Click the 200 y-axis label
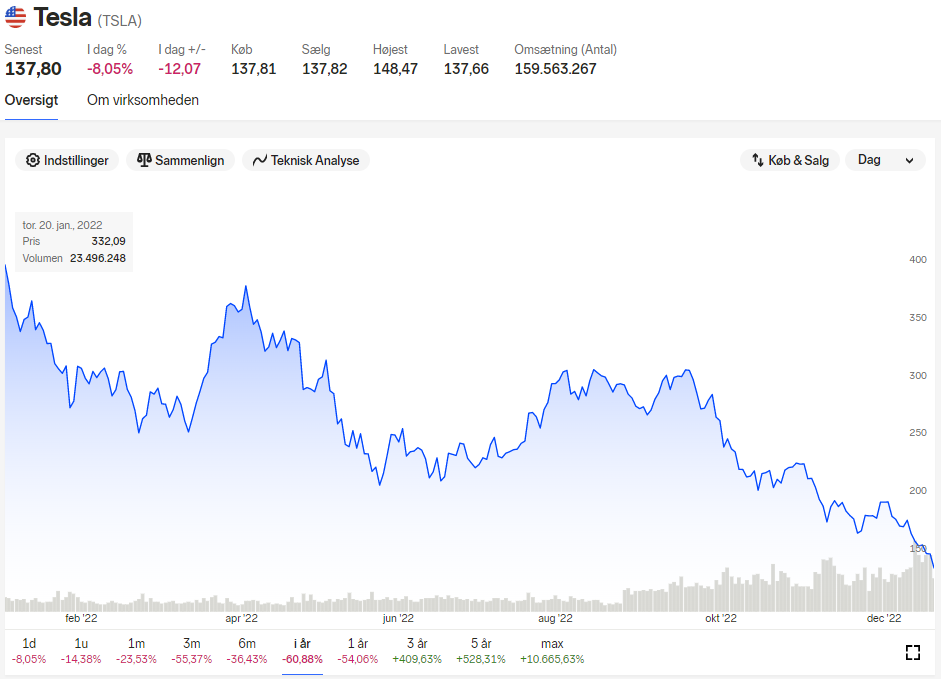 (x=918, y=490)
